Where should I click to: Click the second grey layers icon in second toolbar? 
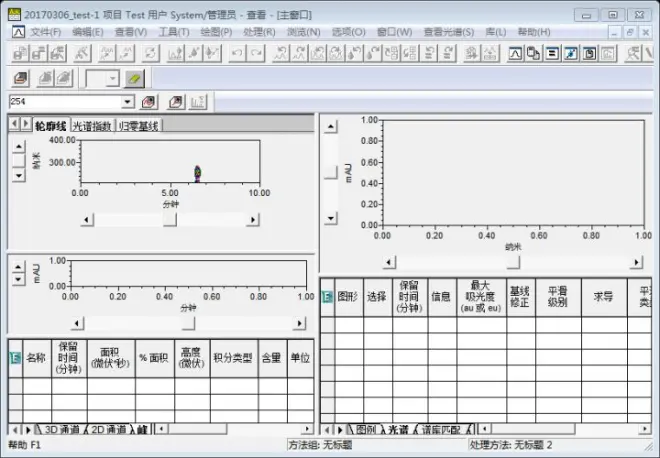tap(64, 79)
